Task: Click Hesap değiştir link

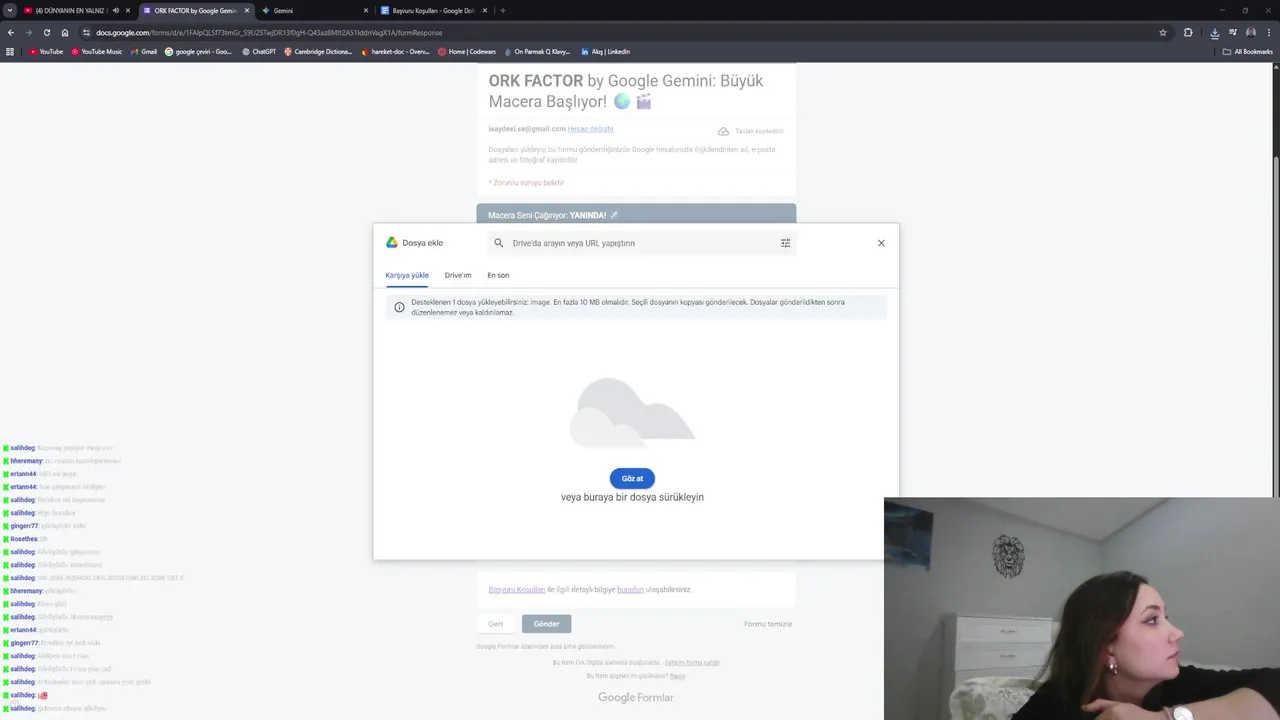Action: (x=590, y=129)
